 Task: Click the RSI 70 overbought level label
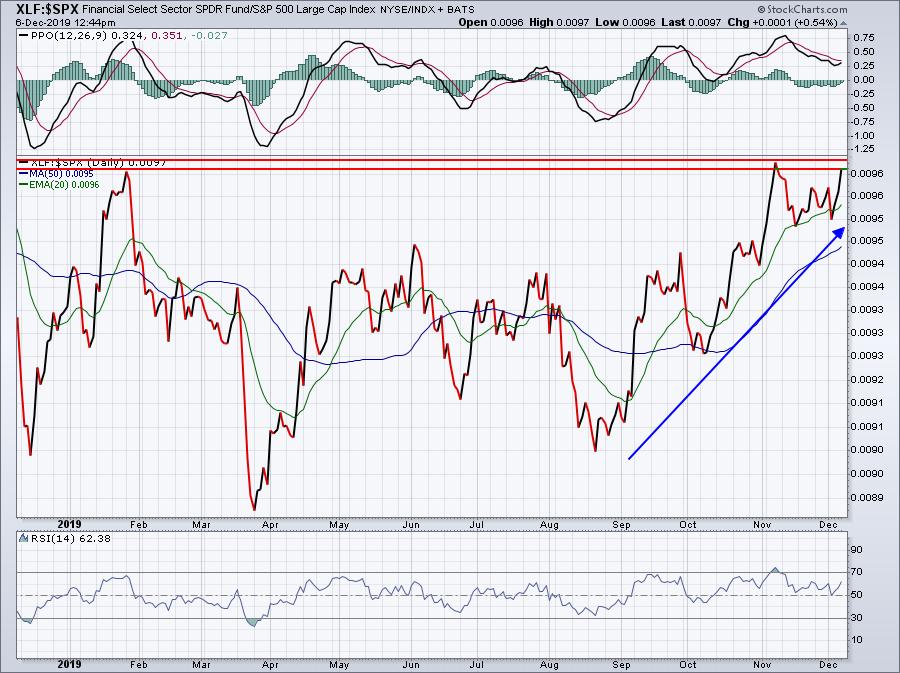(856, 572)
